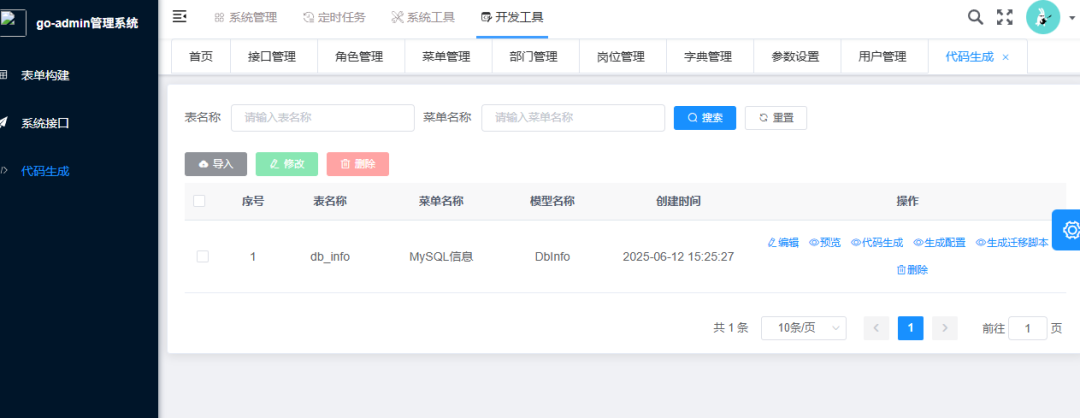
Task: Focus the 菜单名称 input field
Action: click(x=573, y=118)
